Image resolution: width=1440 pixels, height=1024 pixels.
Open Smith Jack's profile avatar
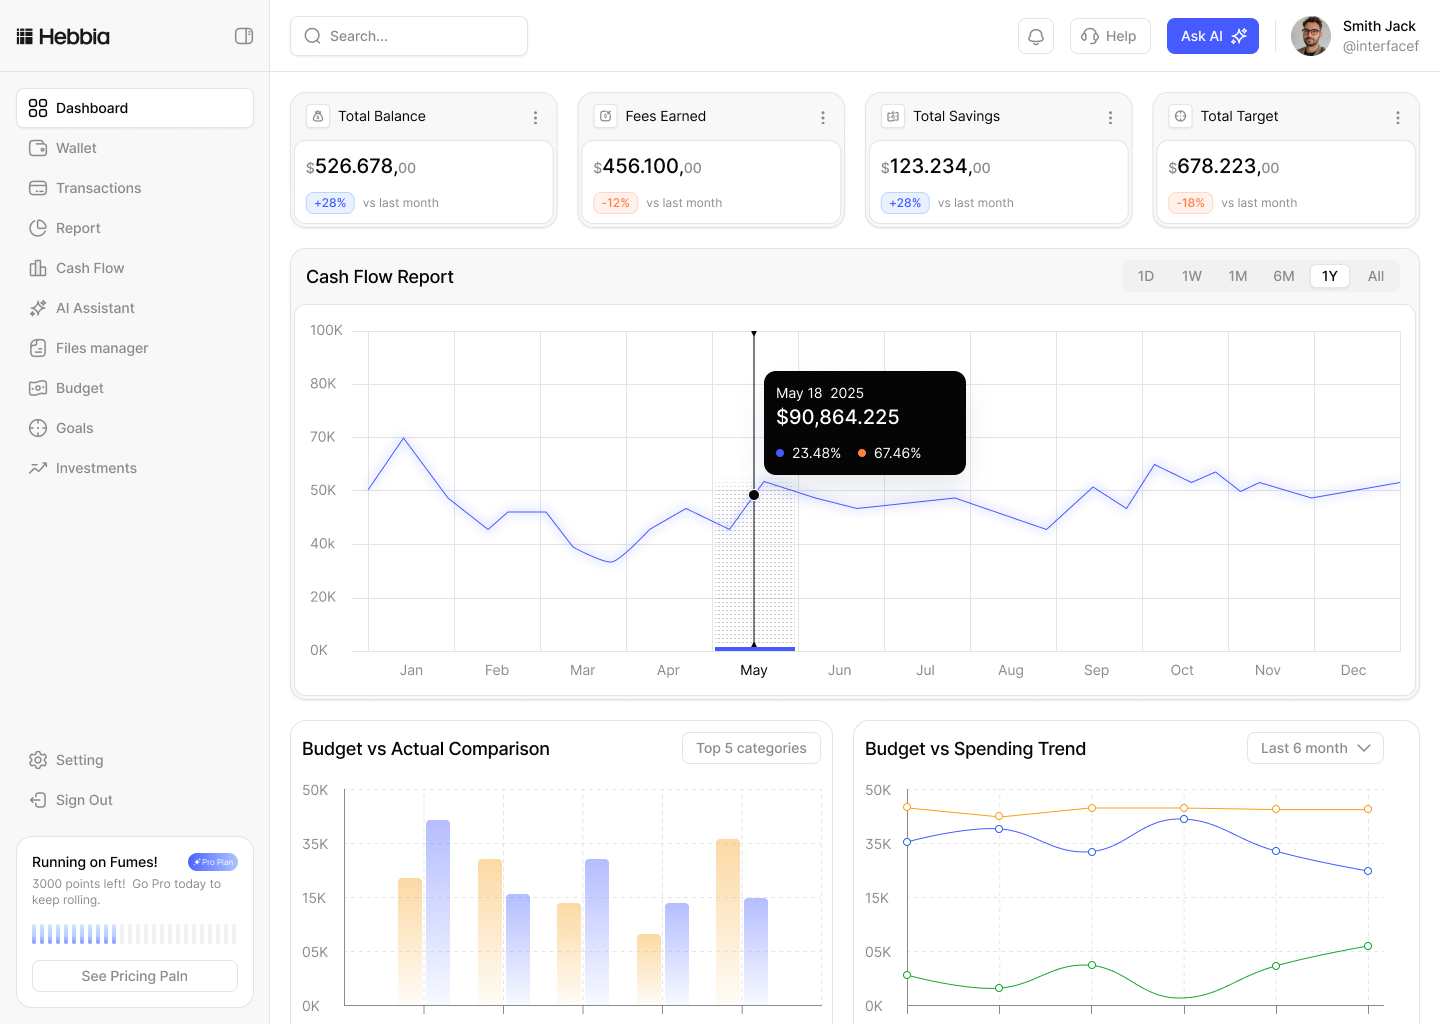1311,36
